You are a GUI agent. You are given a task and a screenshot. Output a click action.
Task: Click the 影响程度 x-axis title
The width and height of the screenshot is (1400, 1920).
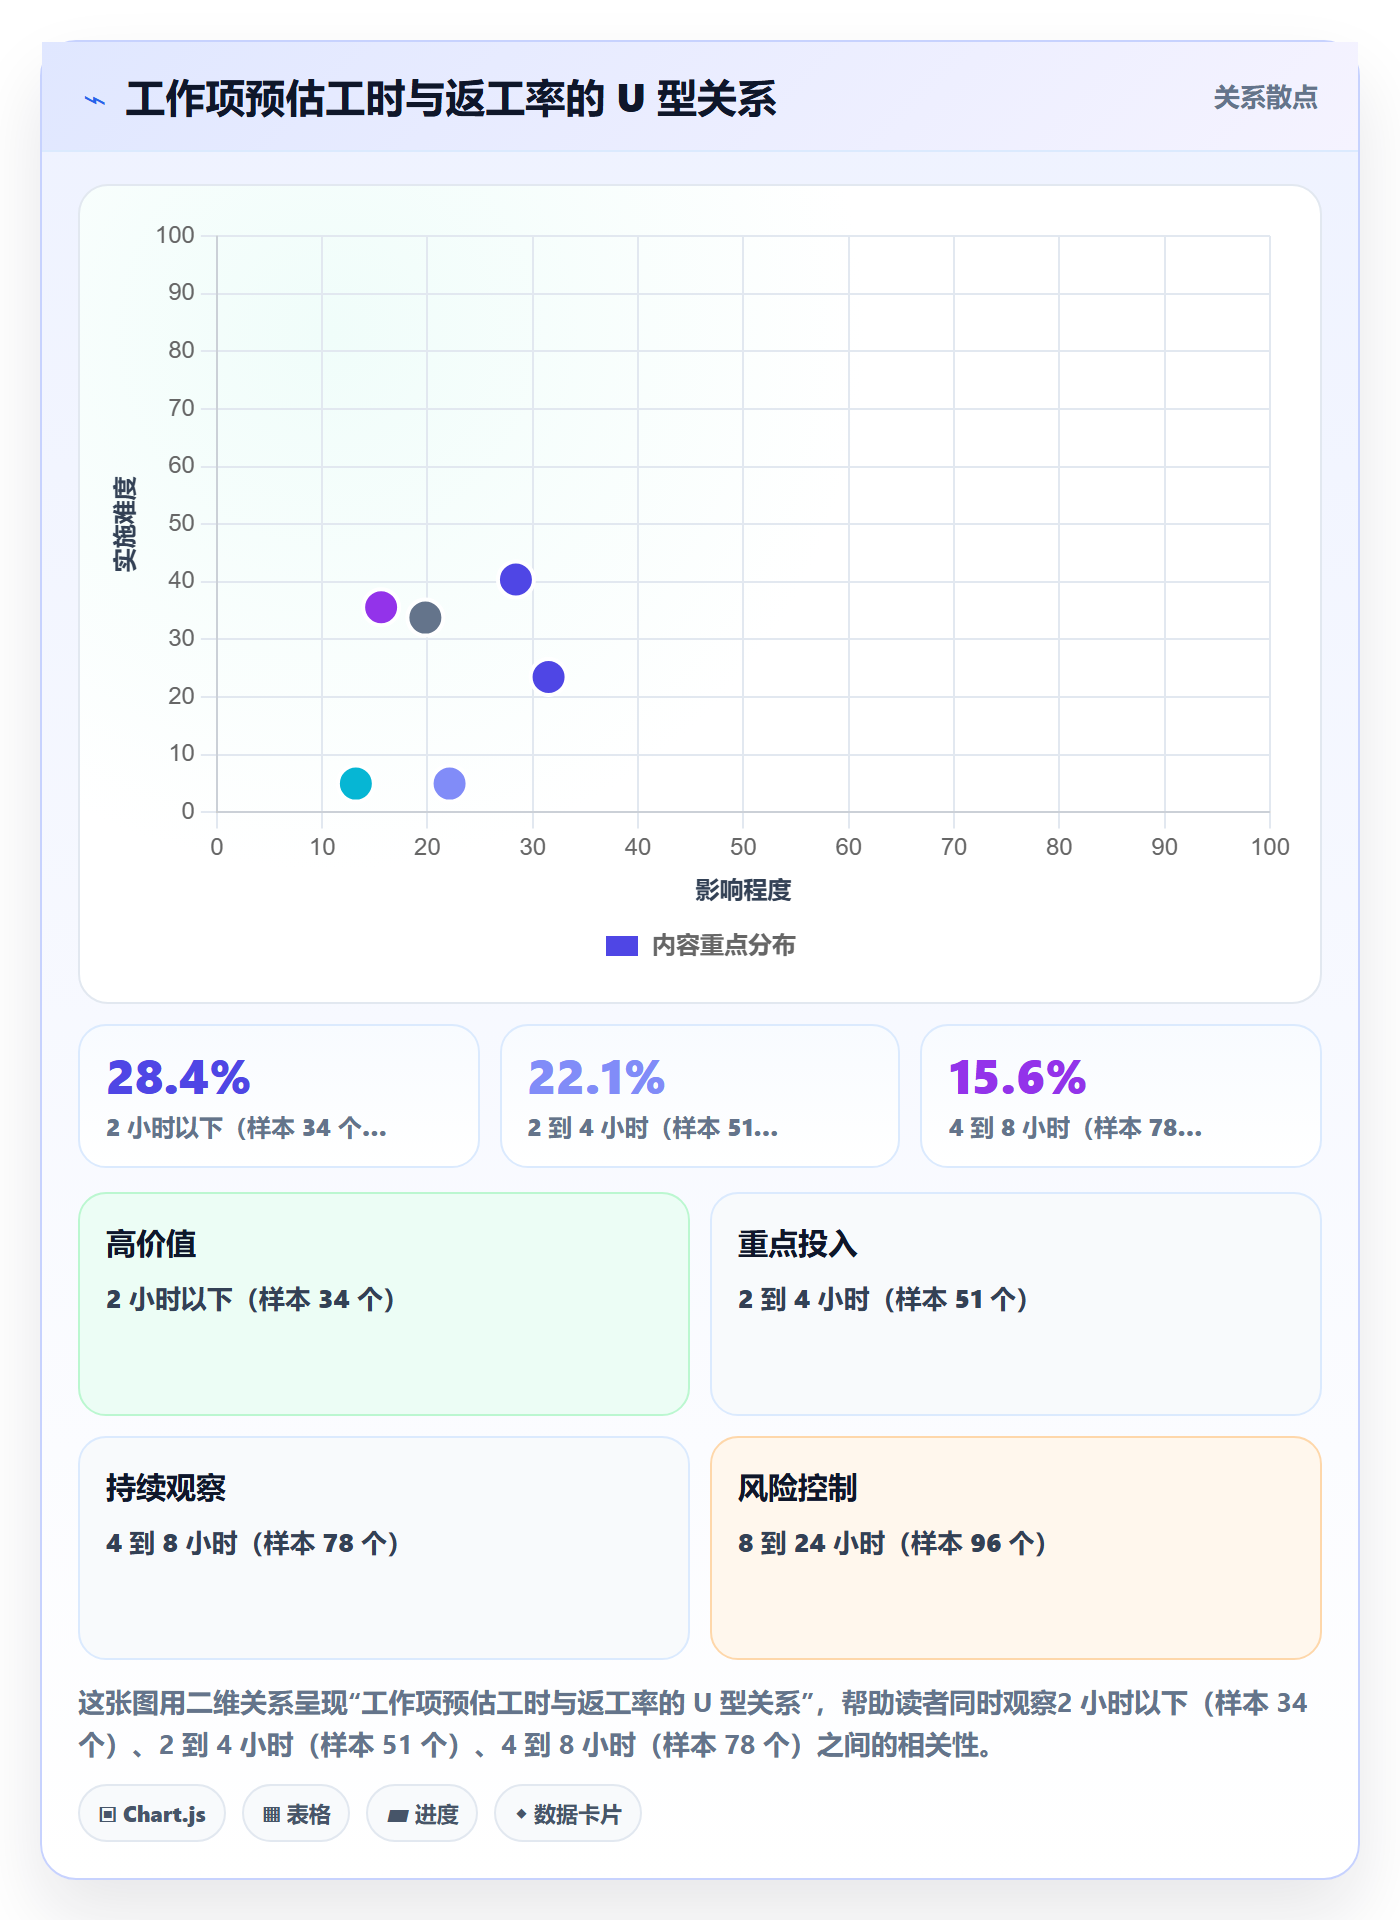pyautogui.click(x=743, y=890)
